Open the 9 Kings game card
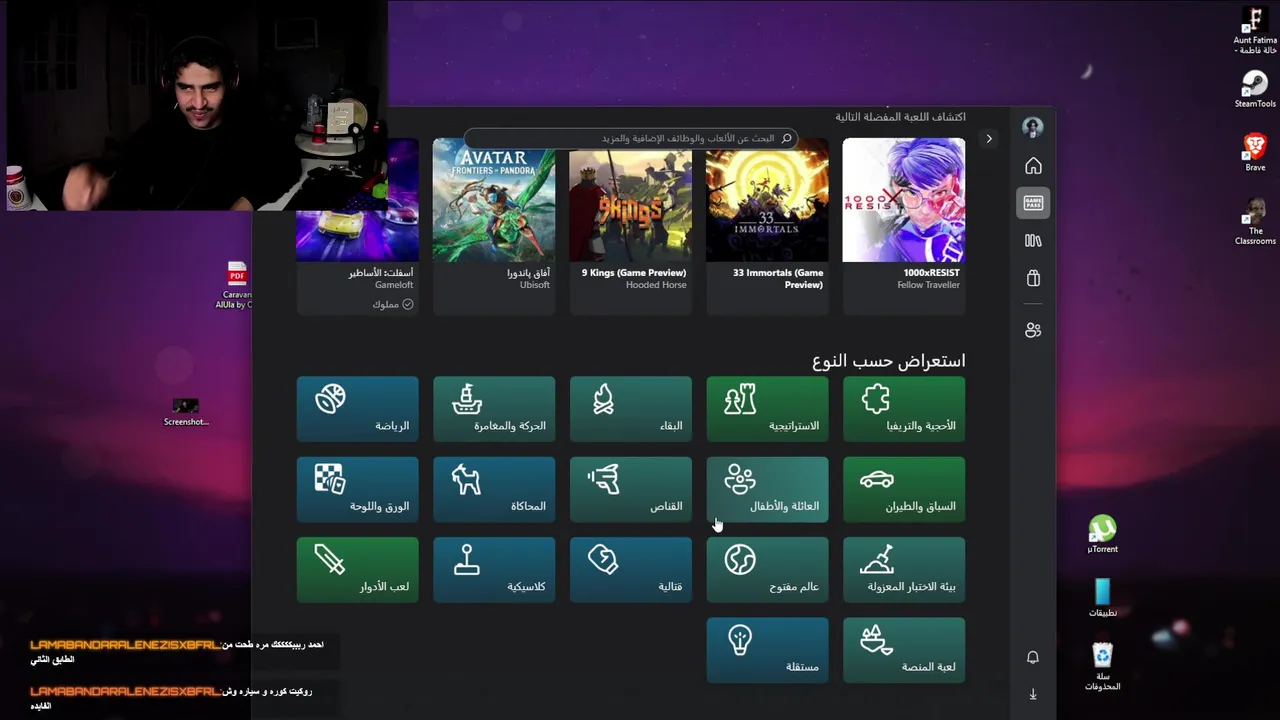The image size is (1280, 720). (x=630, y=226)
